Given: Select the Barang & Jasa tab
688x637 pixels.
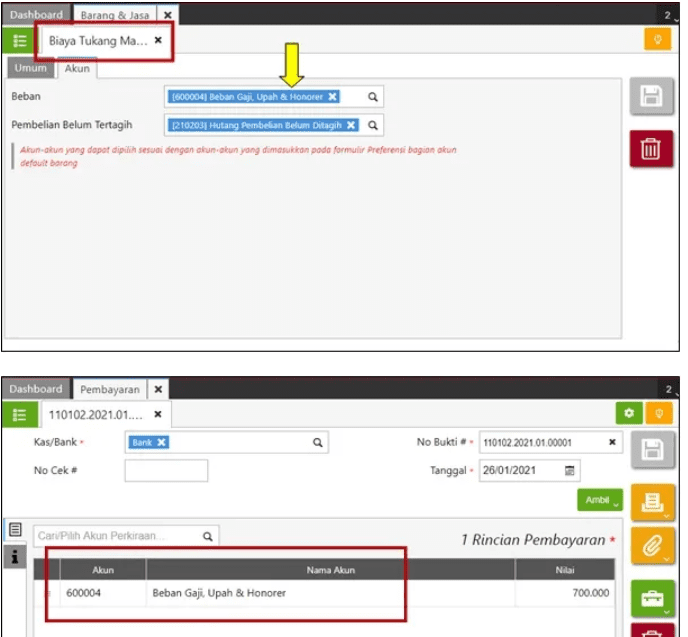Looking at the screenshot, I should (x=115, y=15).
